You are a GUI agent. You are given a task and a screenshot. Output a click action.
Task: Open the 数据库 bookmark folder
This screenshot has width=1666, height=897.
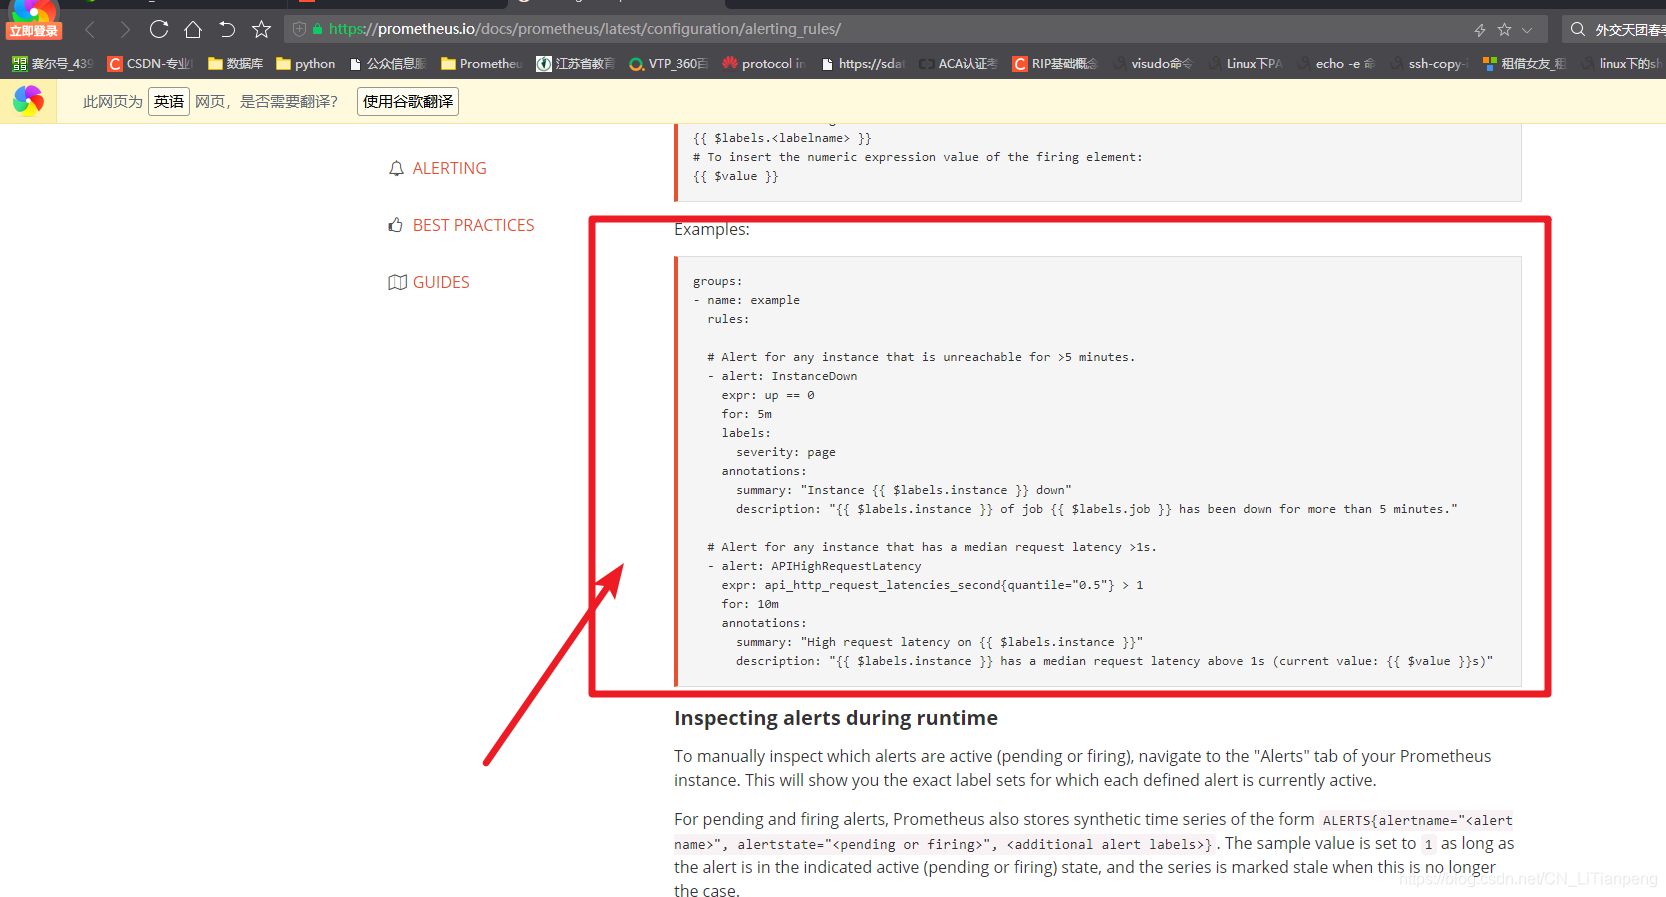tap(235, 63)
